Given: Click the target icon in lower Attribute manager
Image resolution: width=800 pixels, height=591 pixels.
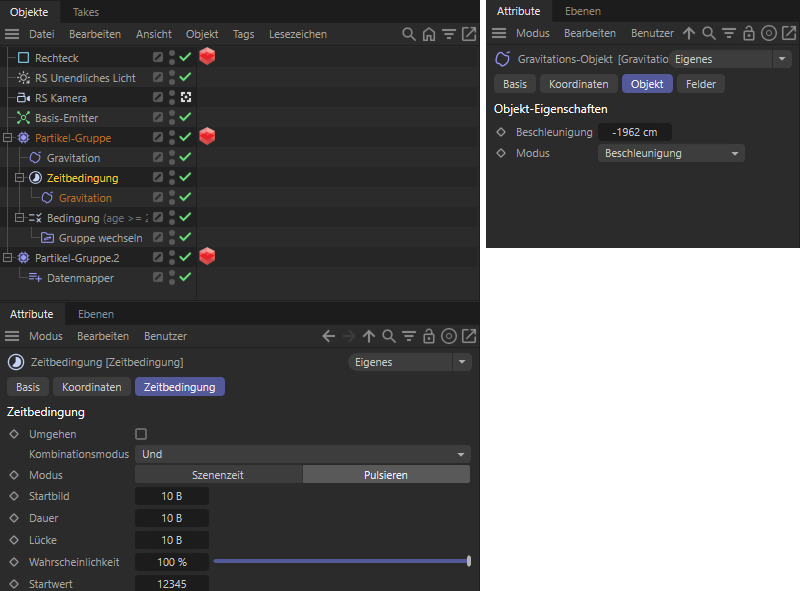Looking at the screenshot, I should (449, 336).
